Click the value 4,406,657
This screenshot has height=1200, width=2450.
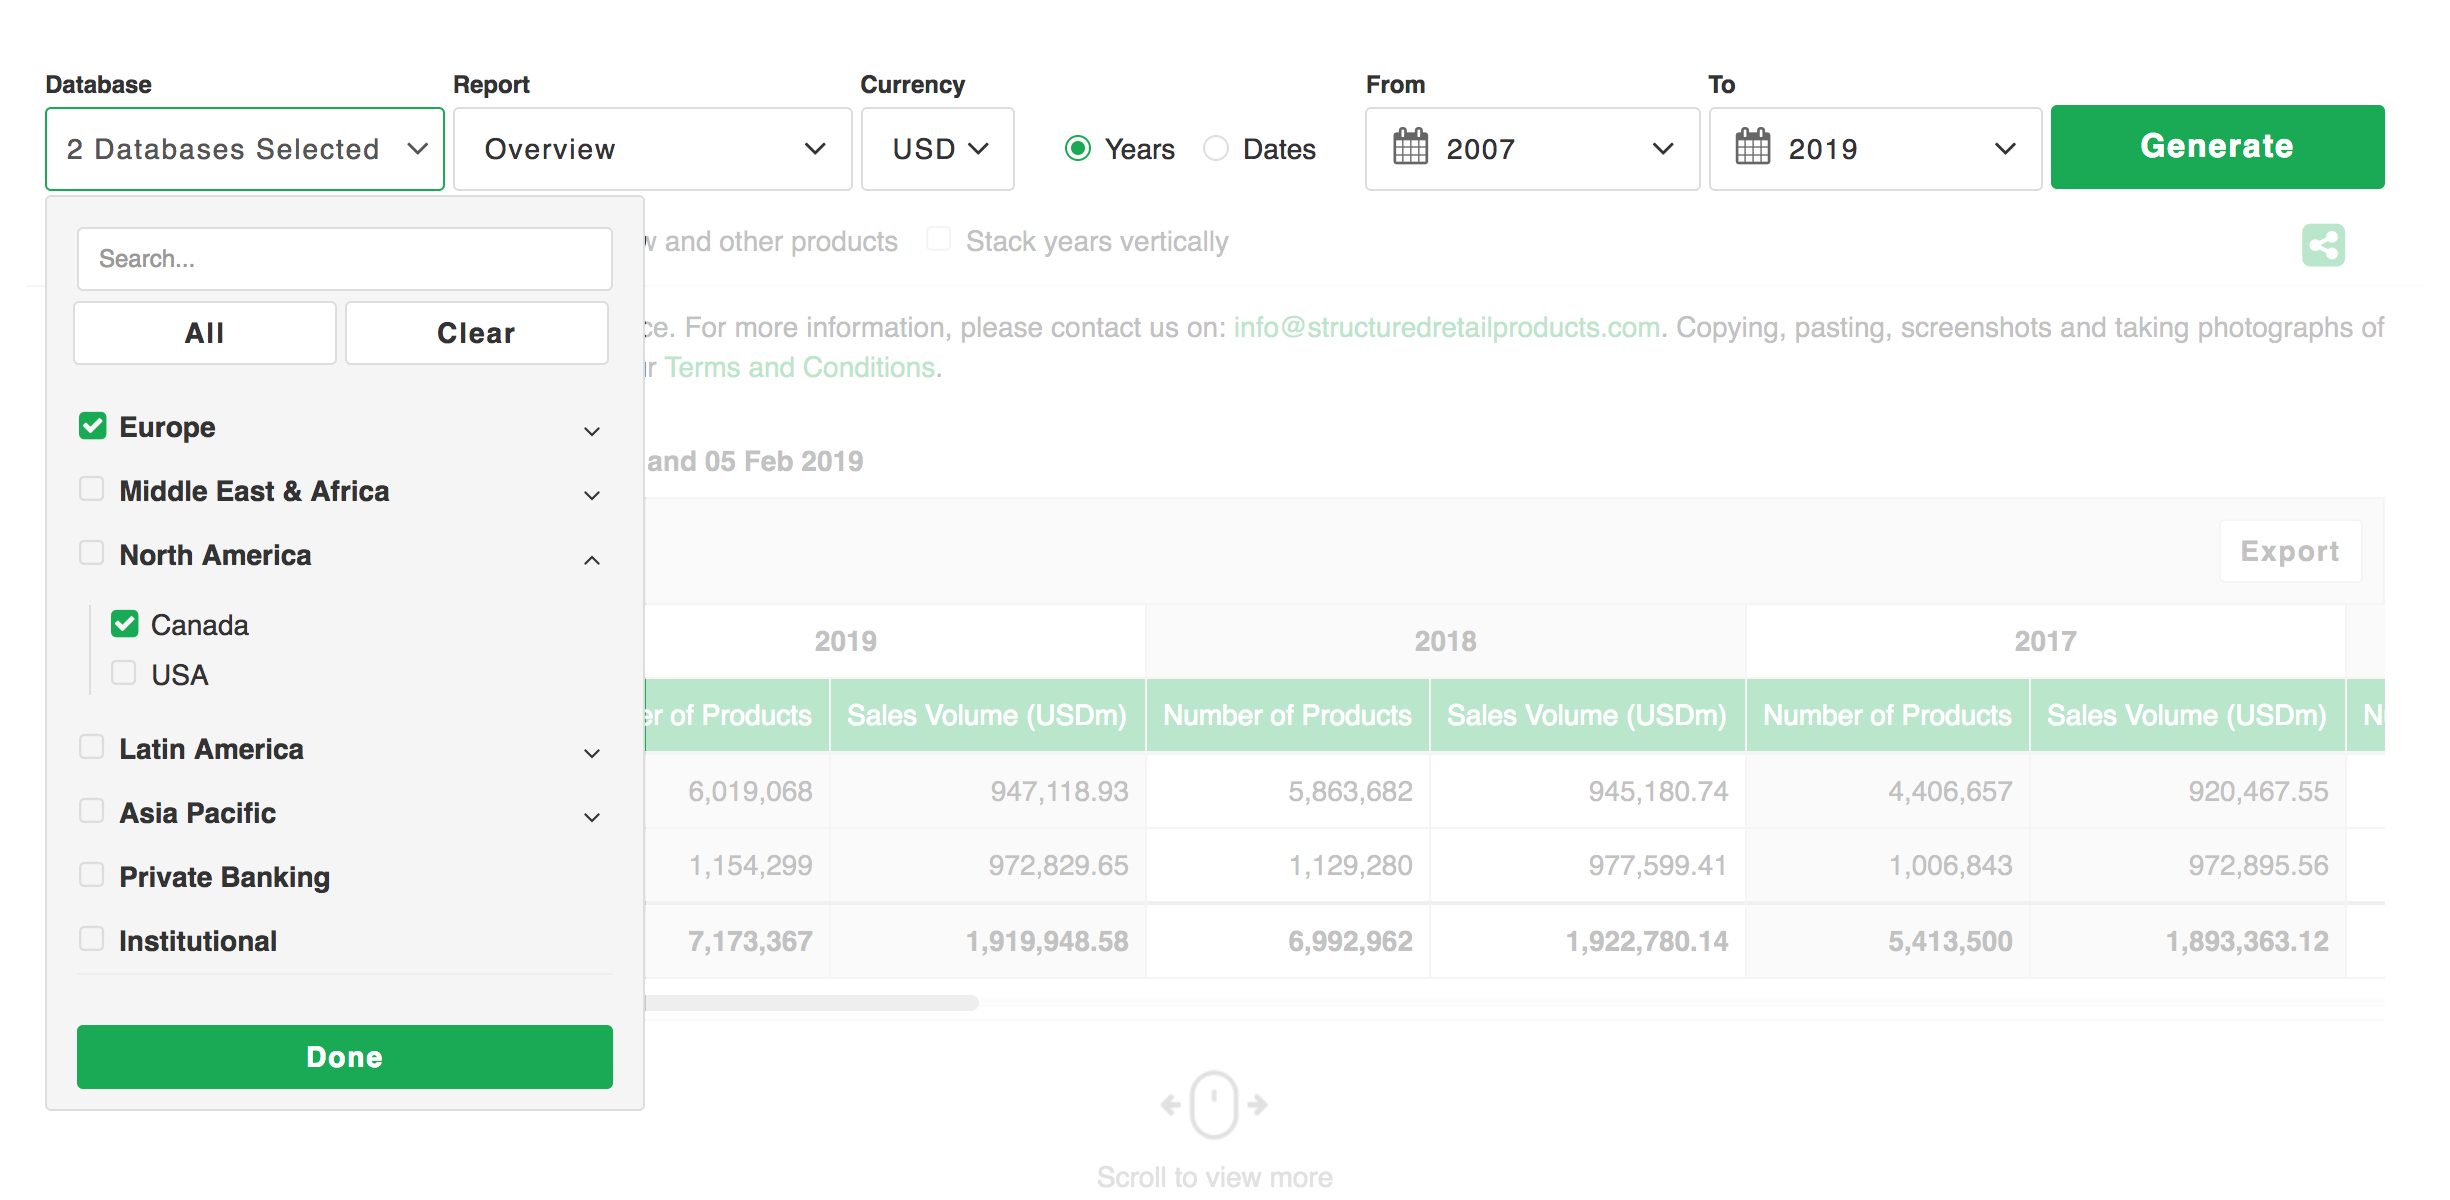coord(1950,791)
